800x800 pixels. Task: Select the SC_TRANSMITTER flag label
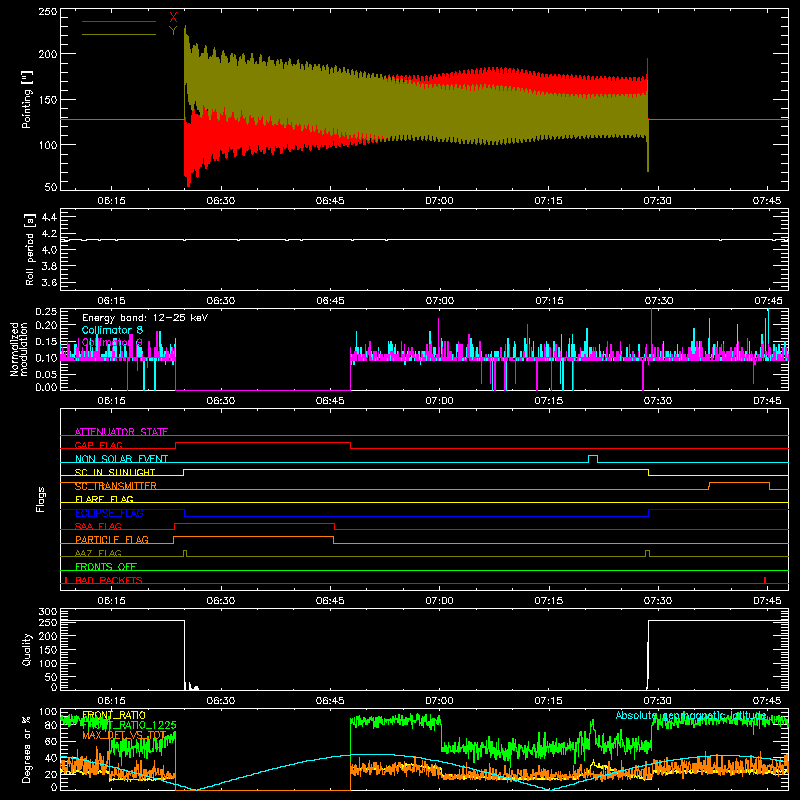116,486
